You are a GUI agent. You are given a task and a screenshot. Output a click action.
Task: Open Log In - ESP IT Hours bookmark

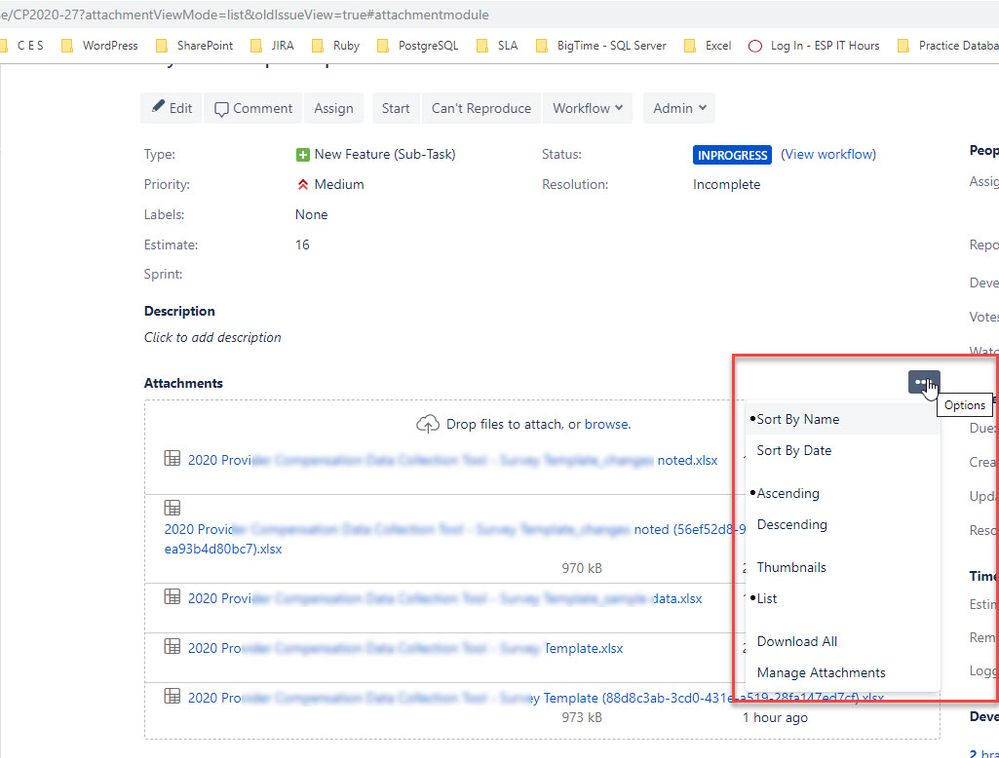814,46
